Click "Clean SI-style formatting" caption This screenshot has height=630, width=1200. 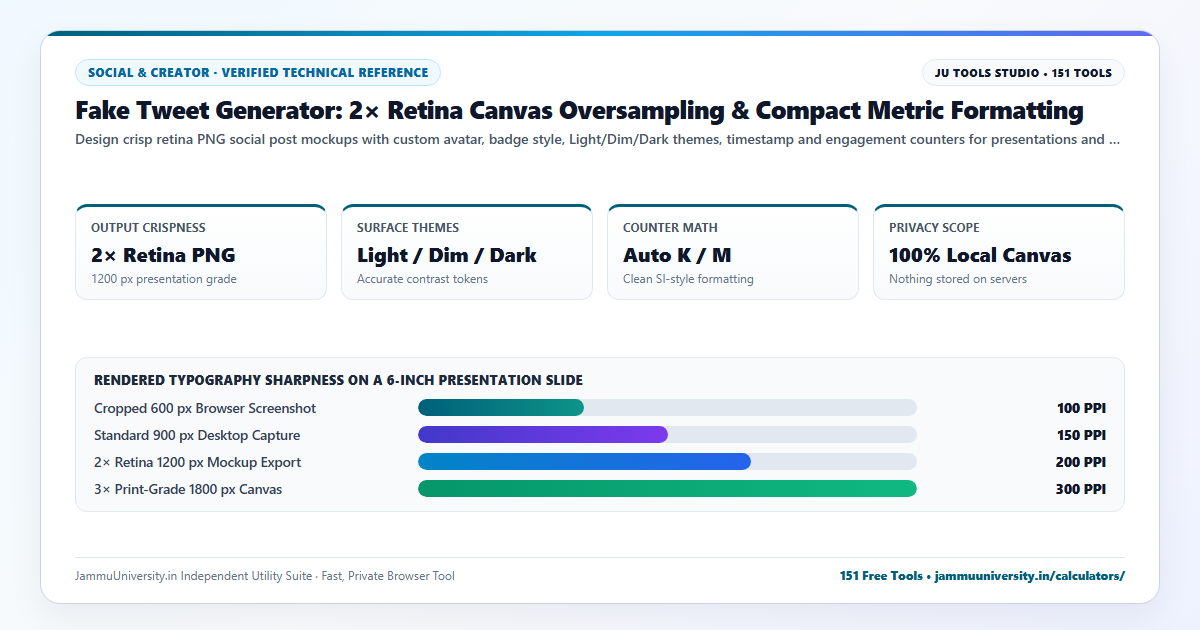coord(688,279)
